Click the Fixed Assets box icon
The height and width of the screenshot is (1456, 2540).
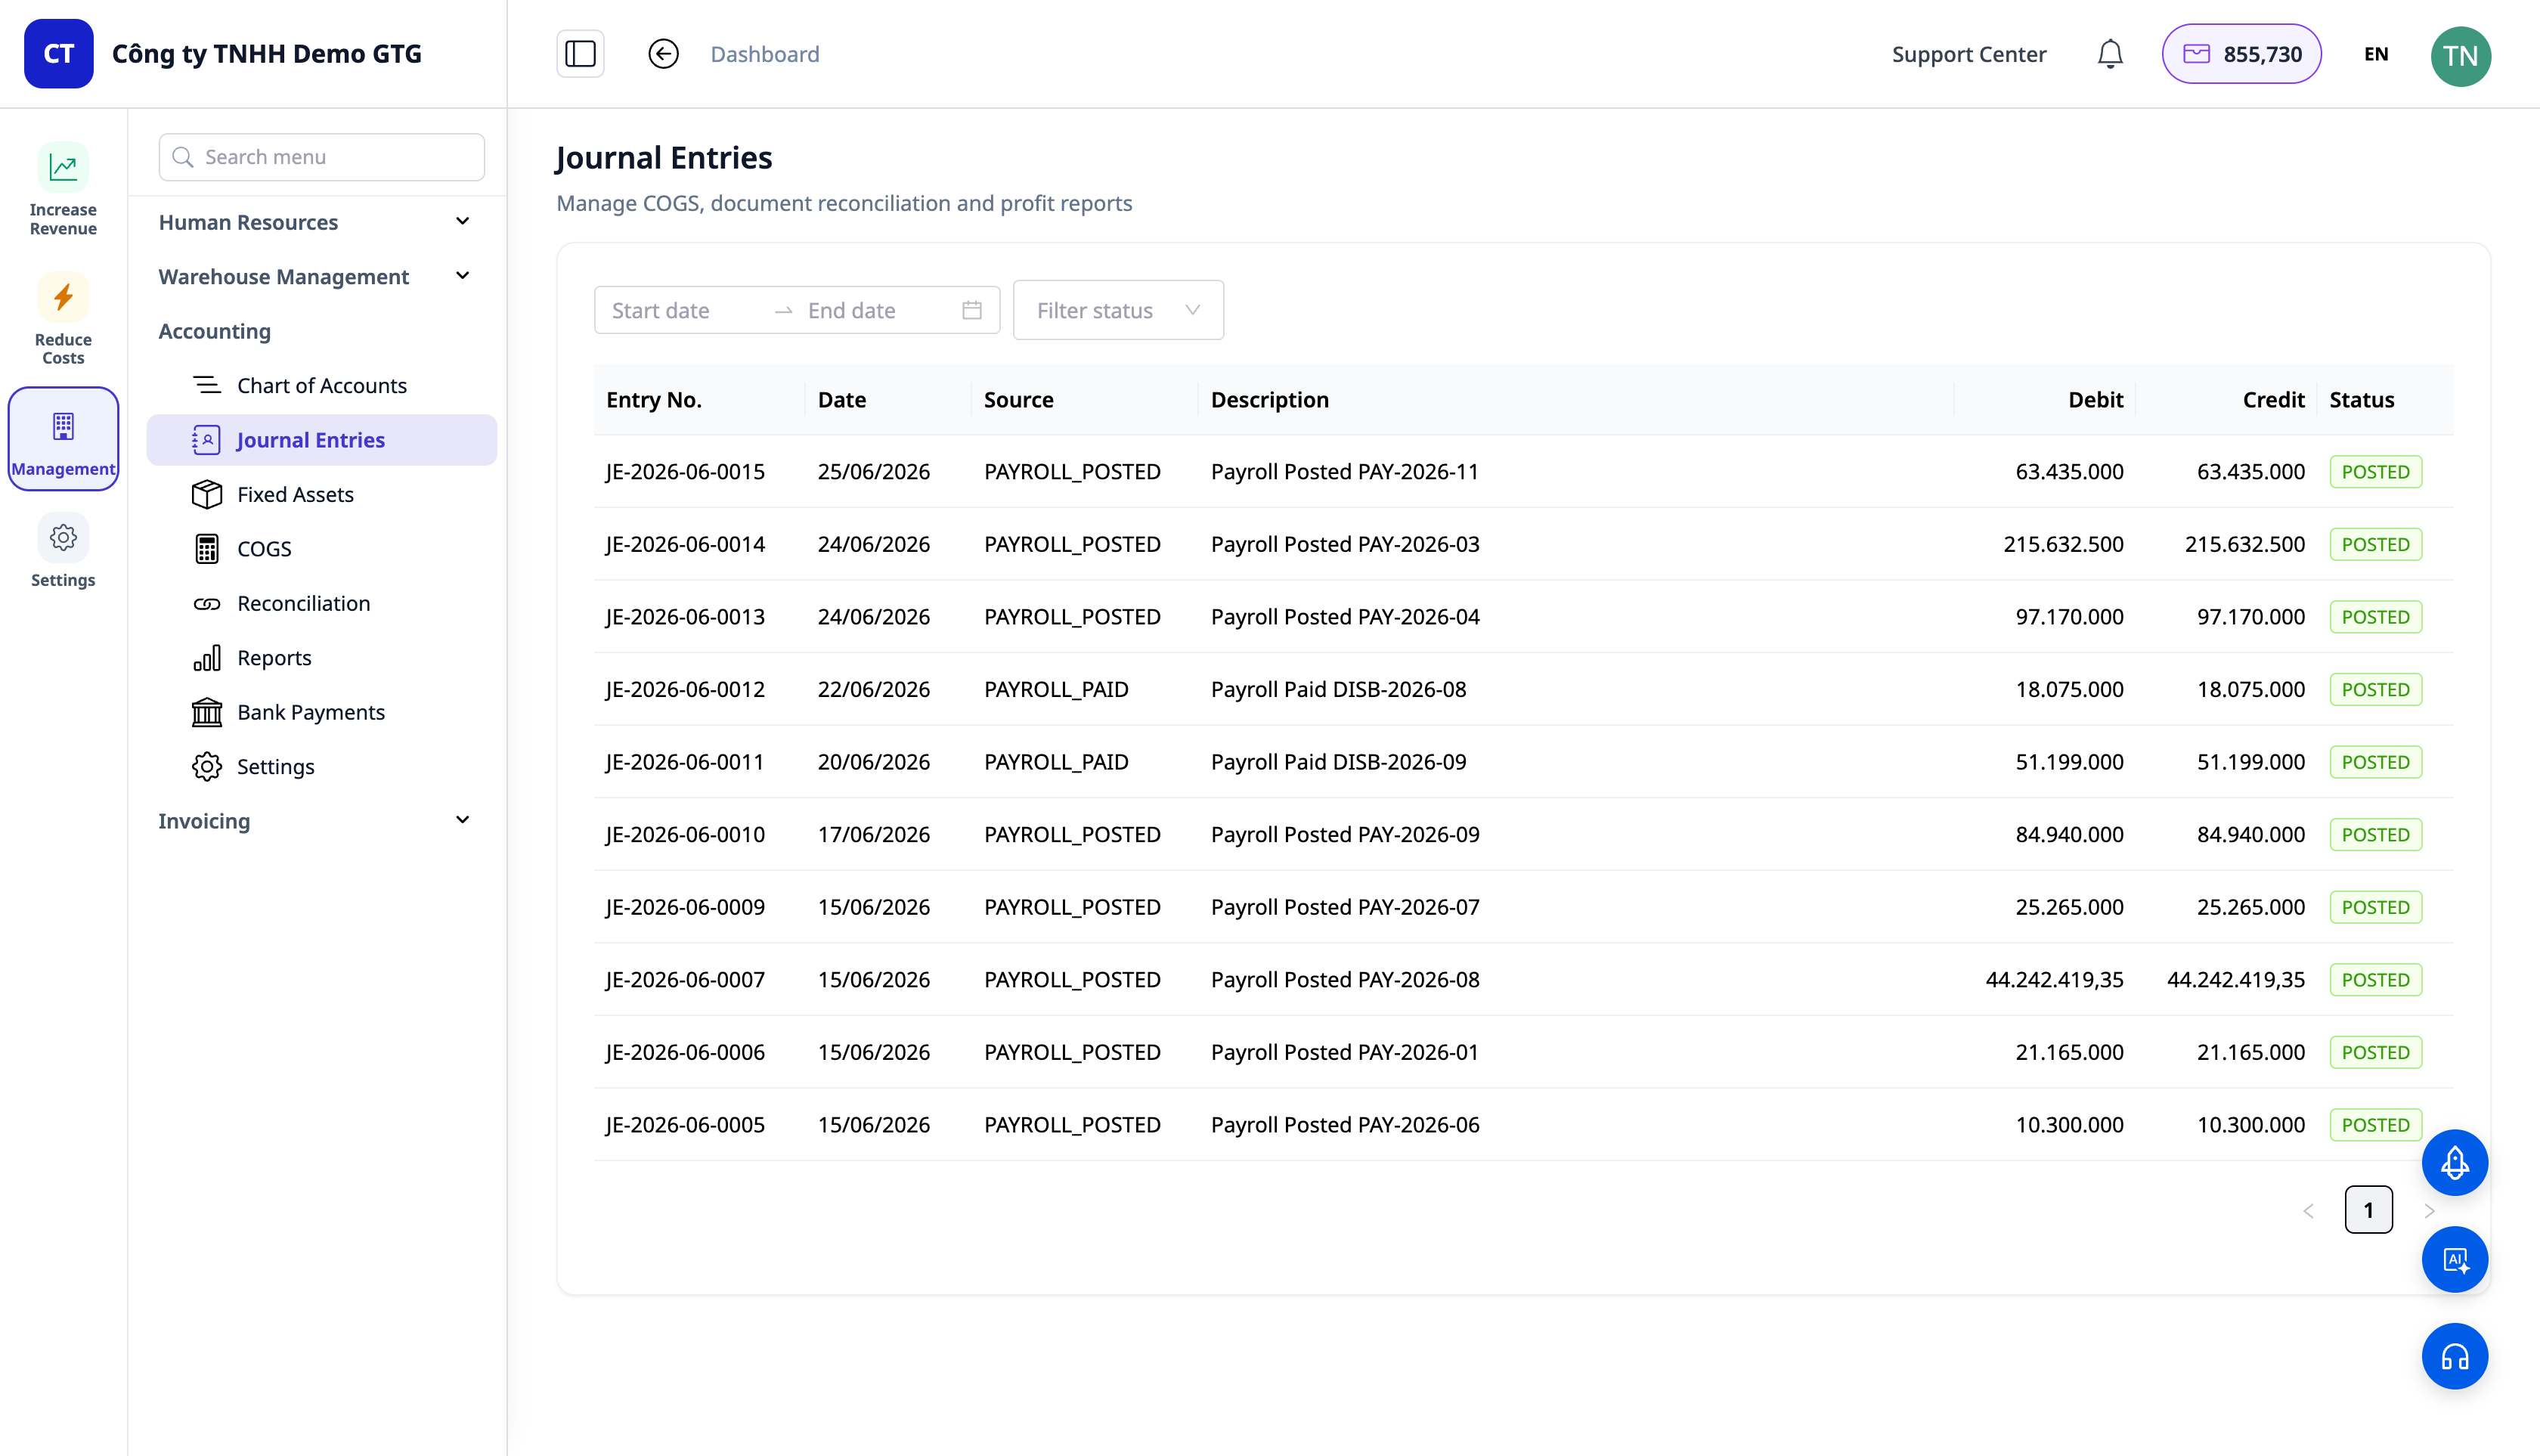tap(207, 494)
